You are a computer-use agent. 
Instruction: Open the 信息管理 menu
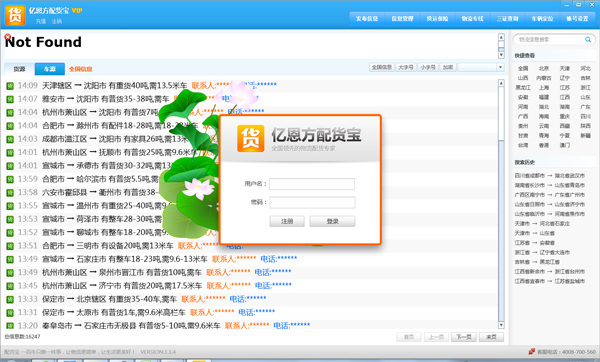[x=402, y=18]
